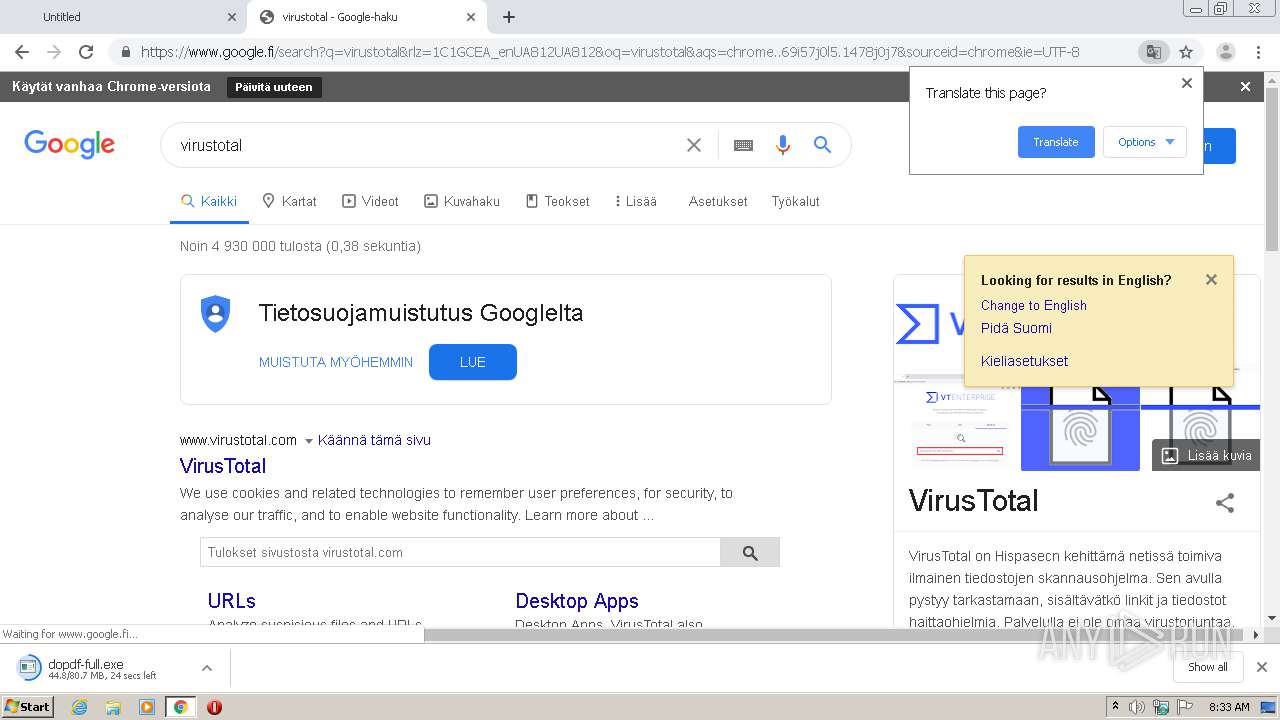Clear the search box with X icon
The width and height of the screenshot is (1280, 720).
694,145
